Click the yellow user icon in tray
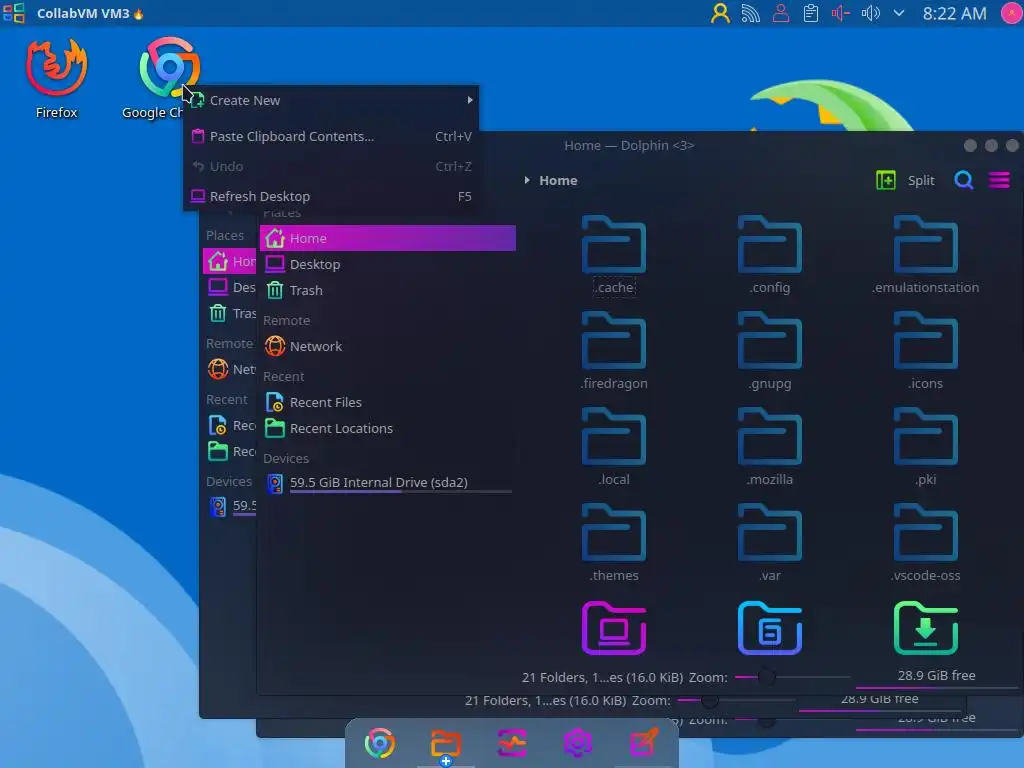The image size is (1024, 768). pos(720,13)
